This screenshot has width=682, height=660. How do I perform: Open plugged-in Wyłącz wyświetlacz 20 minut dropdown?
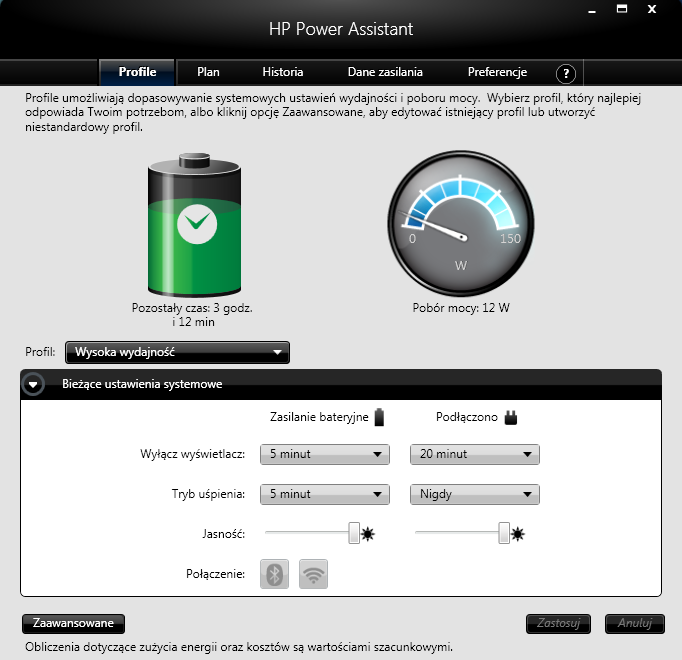[x=475, y=454]
